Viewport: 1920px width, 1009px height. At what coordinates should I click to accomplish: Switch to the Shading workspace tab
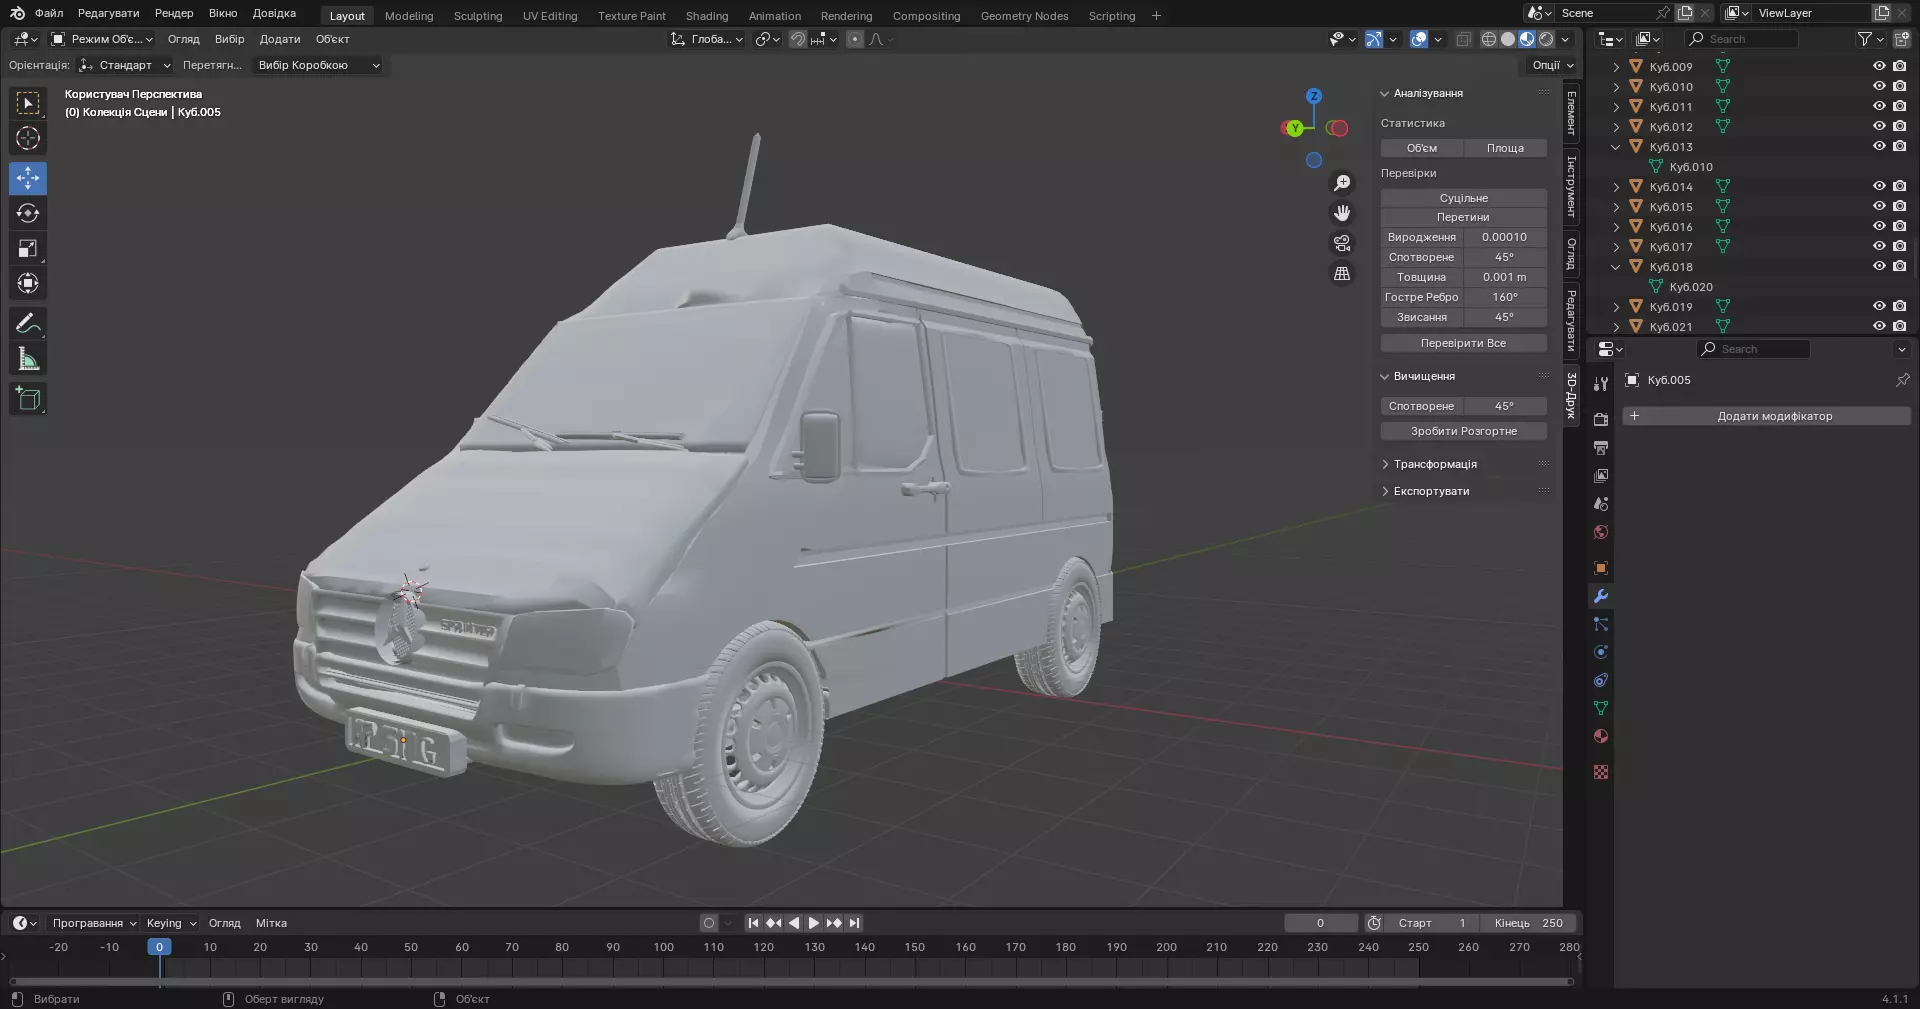pos(707,16)
